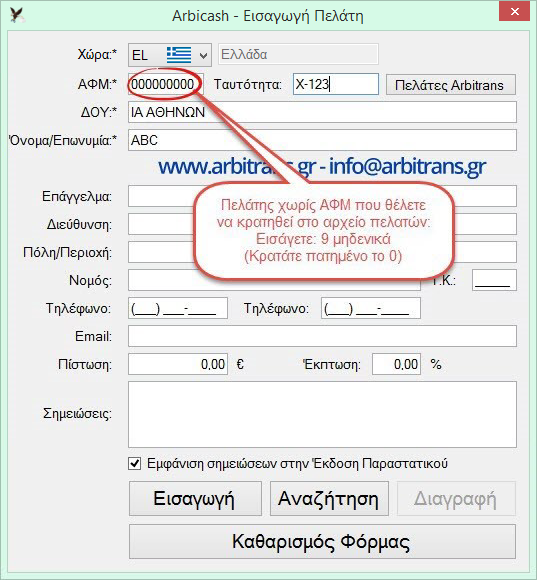Close the Arbicash Εισαγωγή Πελάτη window
The image size is (537, 580).
coord(515,12)
